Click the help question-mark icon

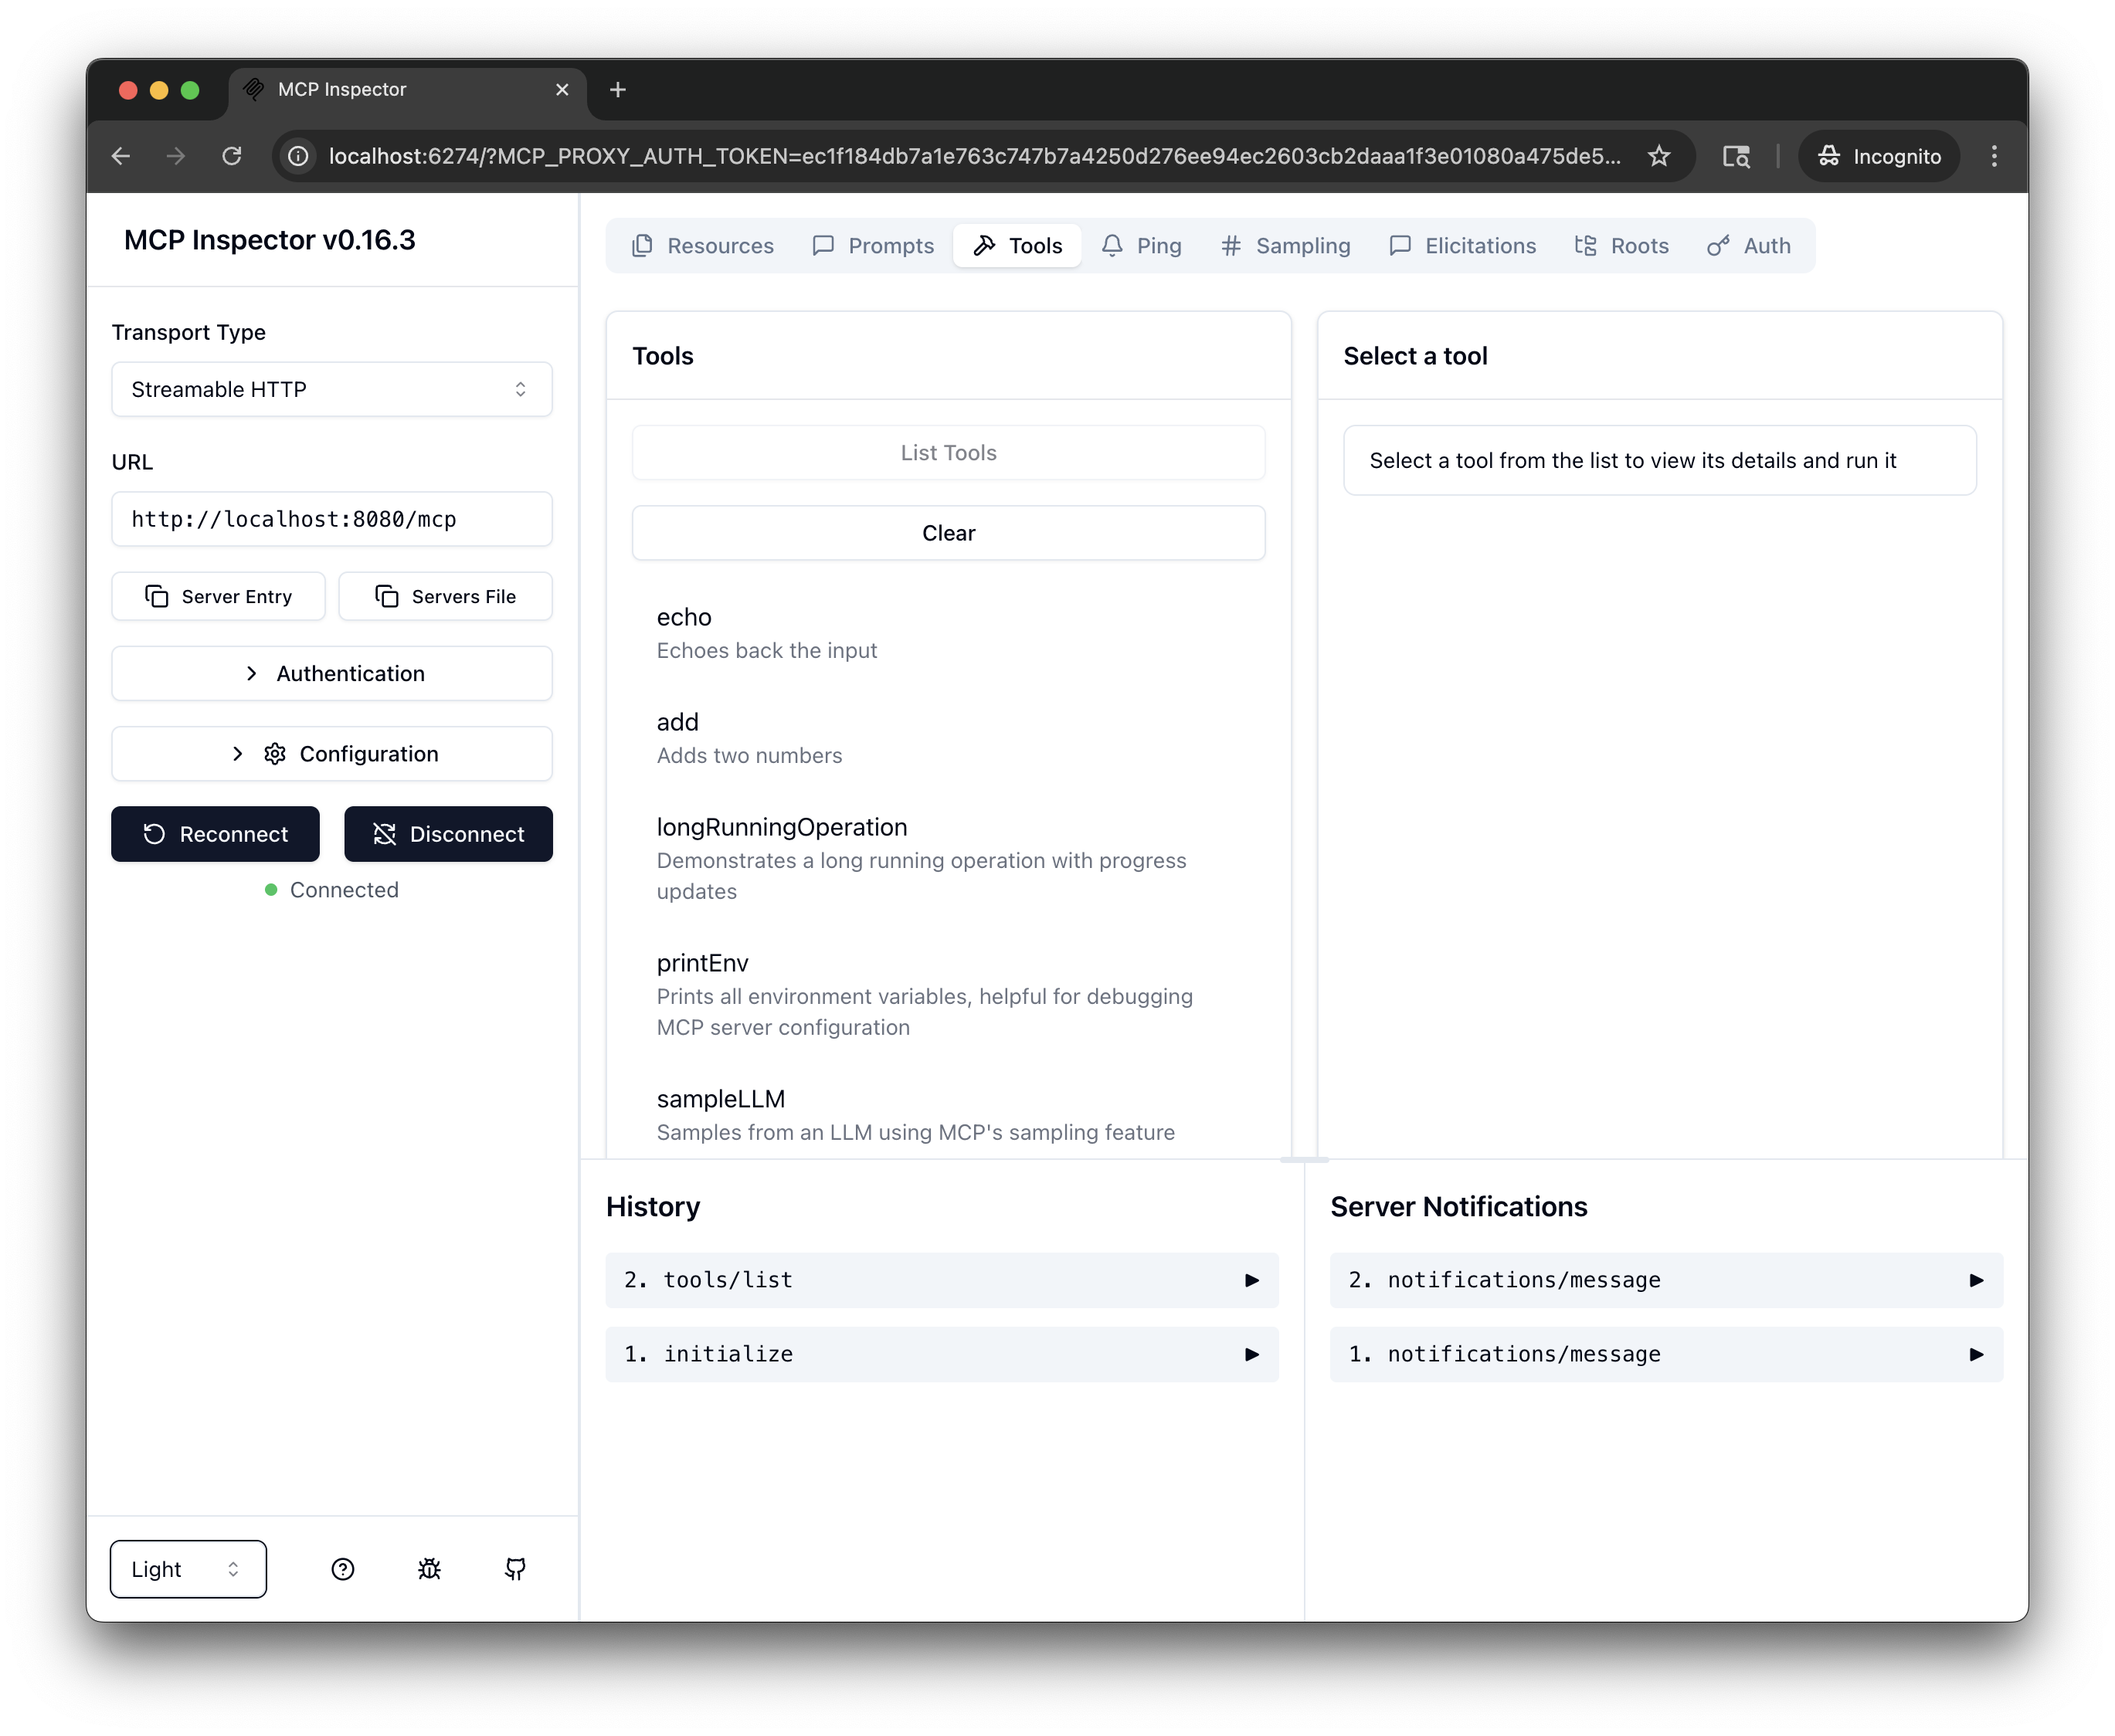pos(343,1569)
